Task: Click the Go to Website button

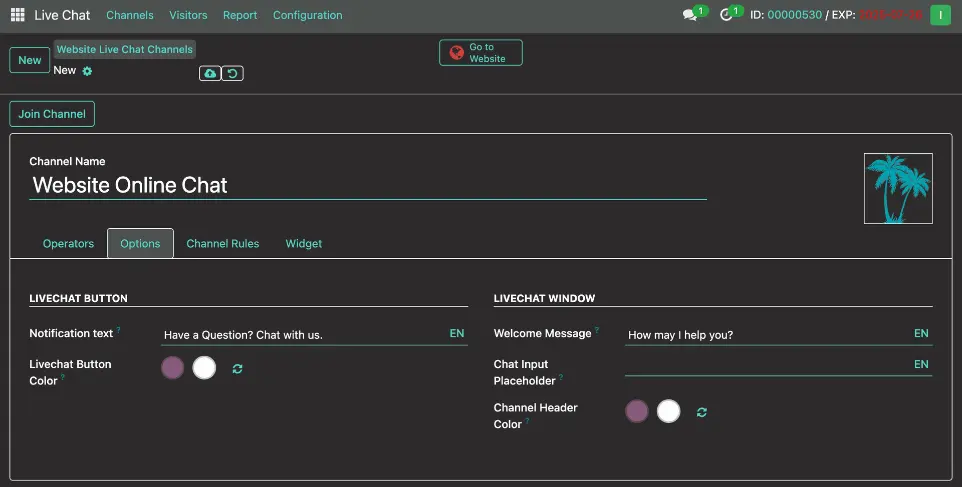Action: click(481, 53)
